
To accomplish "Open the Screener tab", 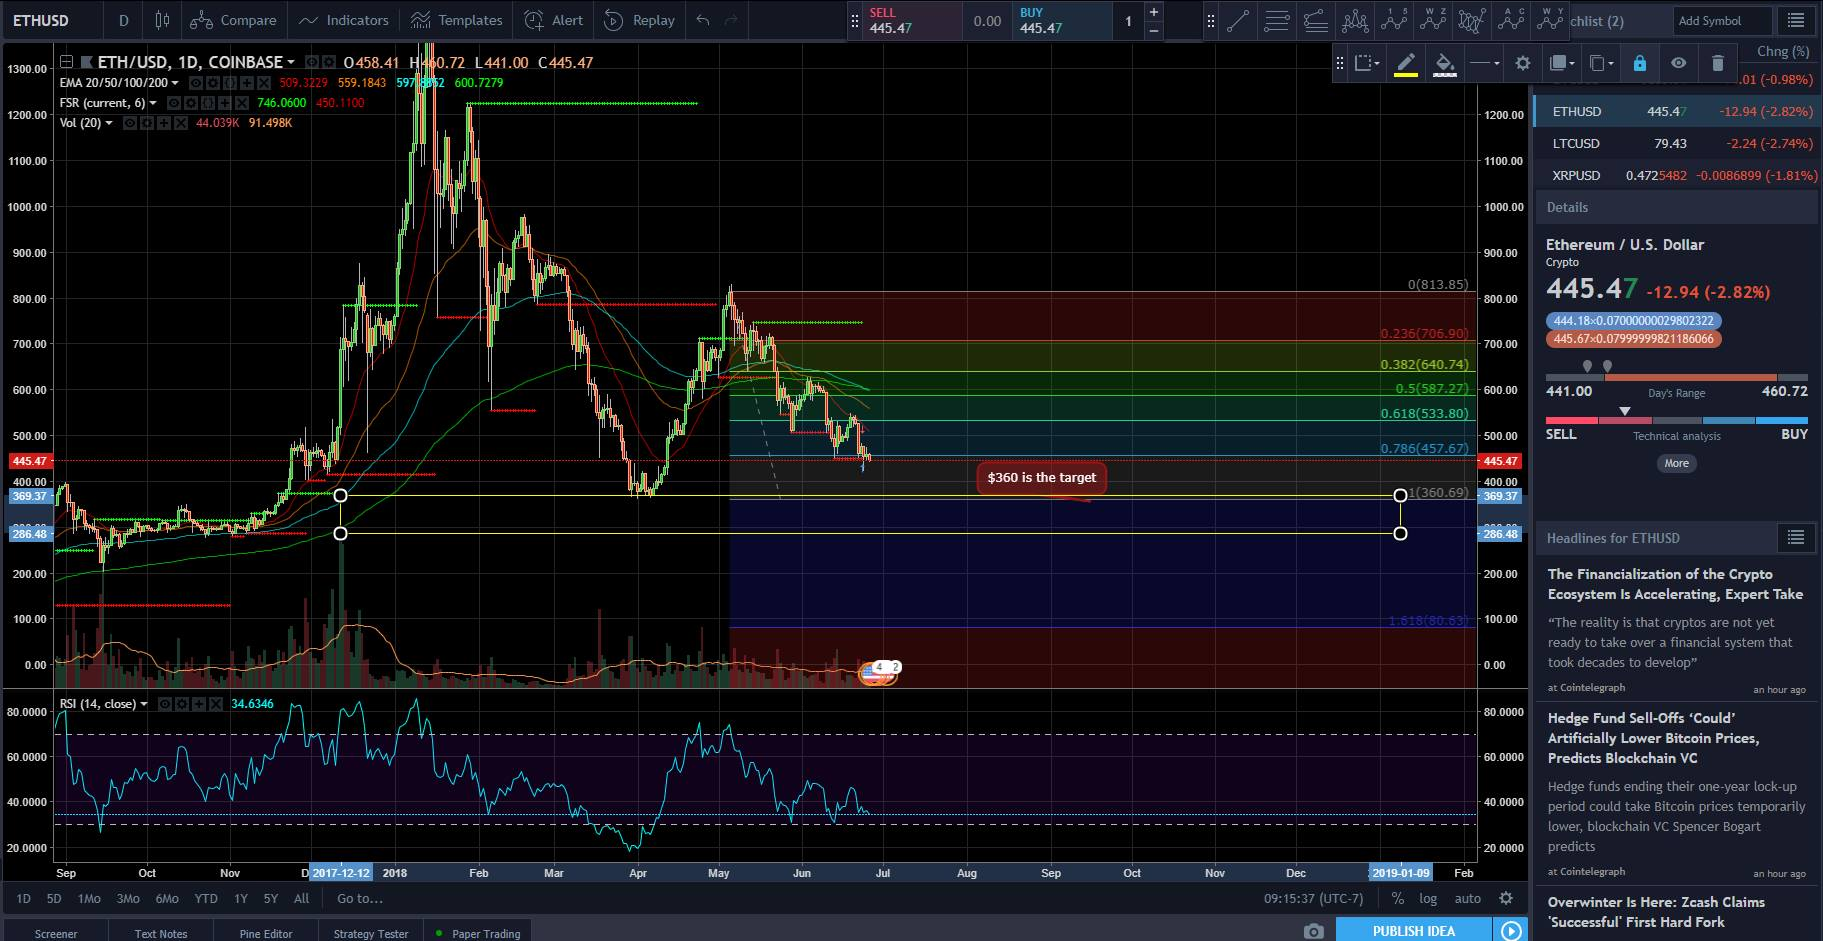I will tap(56, 933).
